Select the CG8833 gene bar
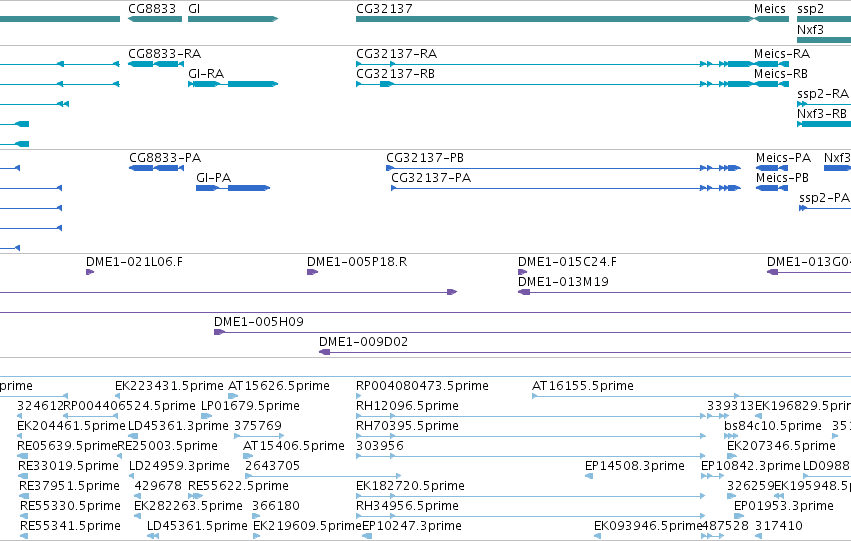The width and height of the screenshot is (851, 541). (155, 19)
